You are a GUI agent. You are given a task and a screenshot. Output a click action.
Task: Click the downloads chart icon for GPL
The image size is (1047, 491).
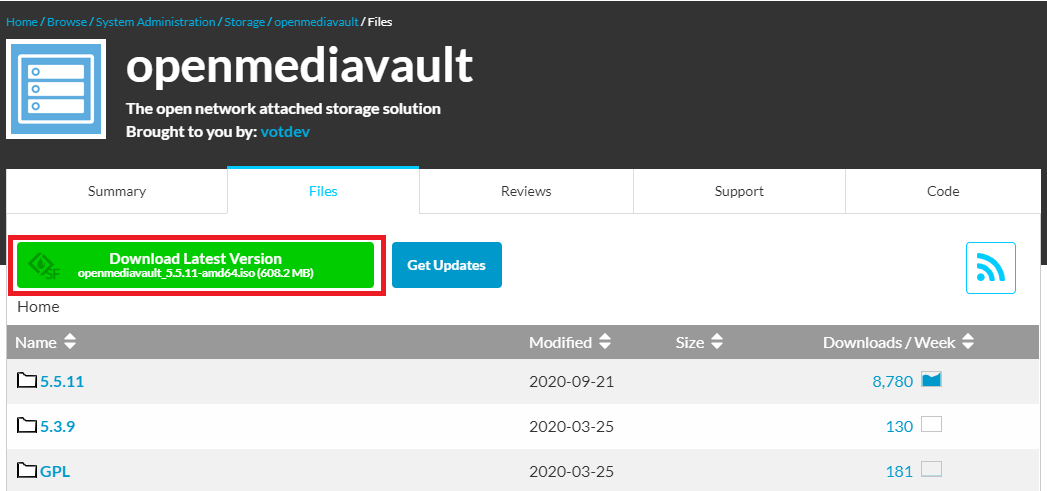click(931, 470)
